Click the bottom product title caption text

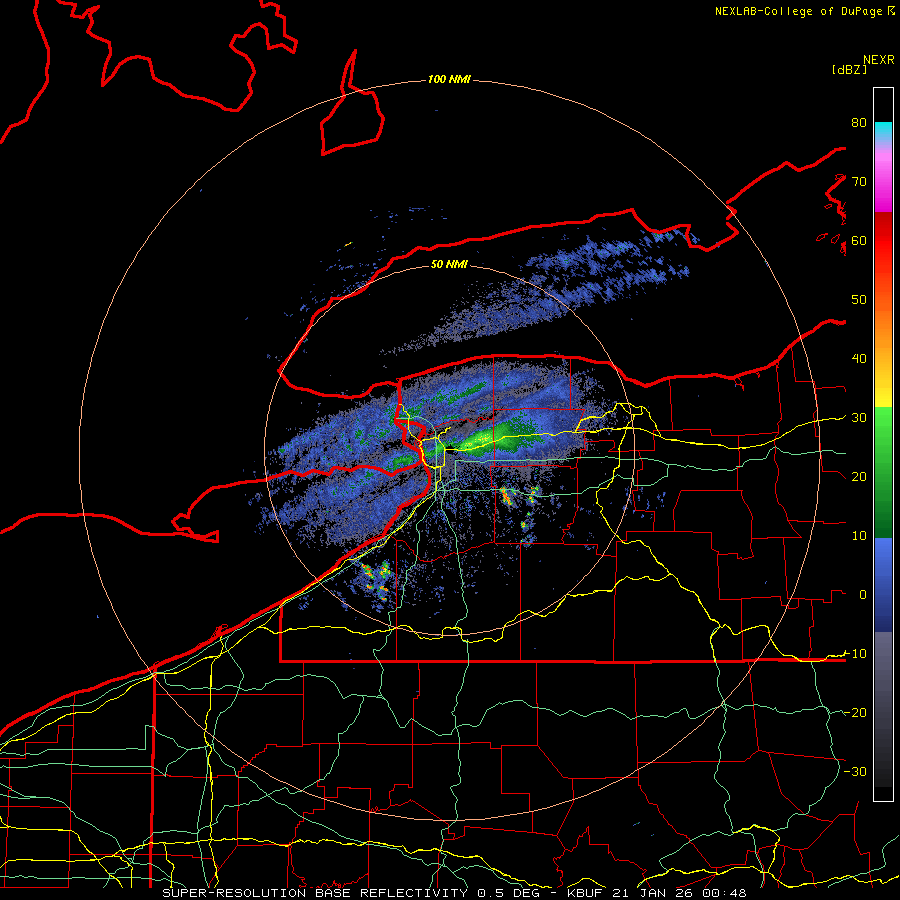(454, 893)
